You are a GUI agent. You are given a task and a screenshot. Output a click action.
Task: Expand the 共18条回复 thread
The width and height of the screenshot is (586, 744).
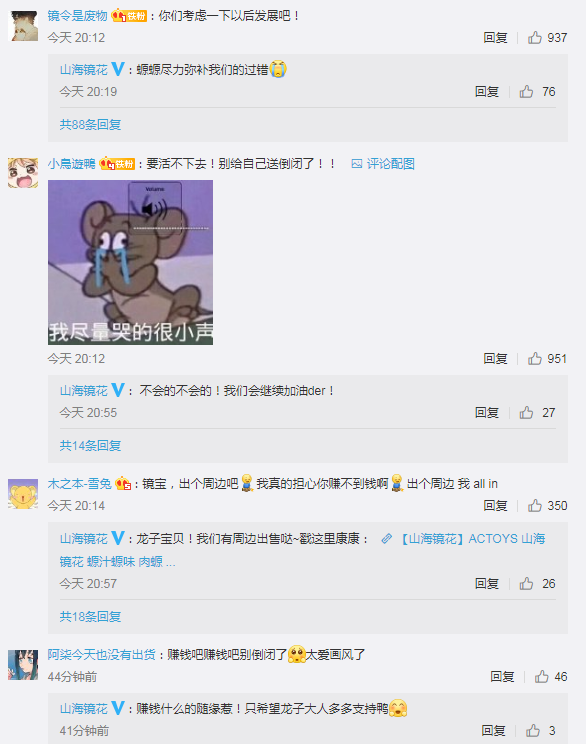(90, 617)
